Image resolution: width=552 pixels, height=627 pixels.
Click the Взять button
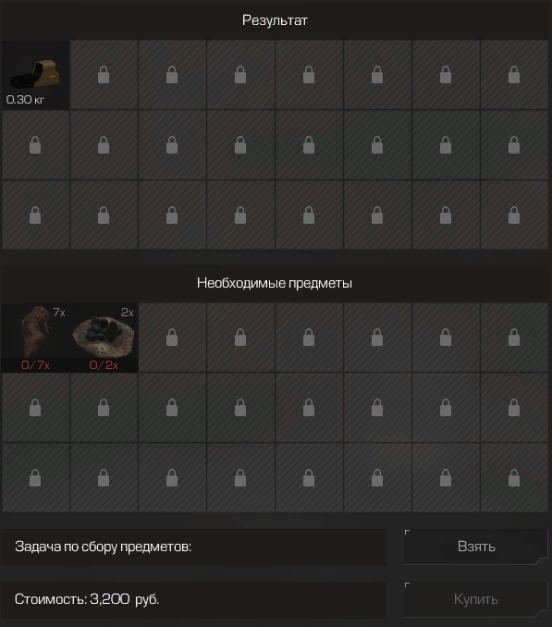coord(476,546)
